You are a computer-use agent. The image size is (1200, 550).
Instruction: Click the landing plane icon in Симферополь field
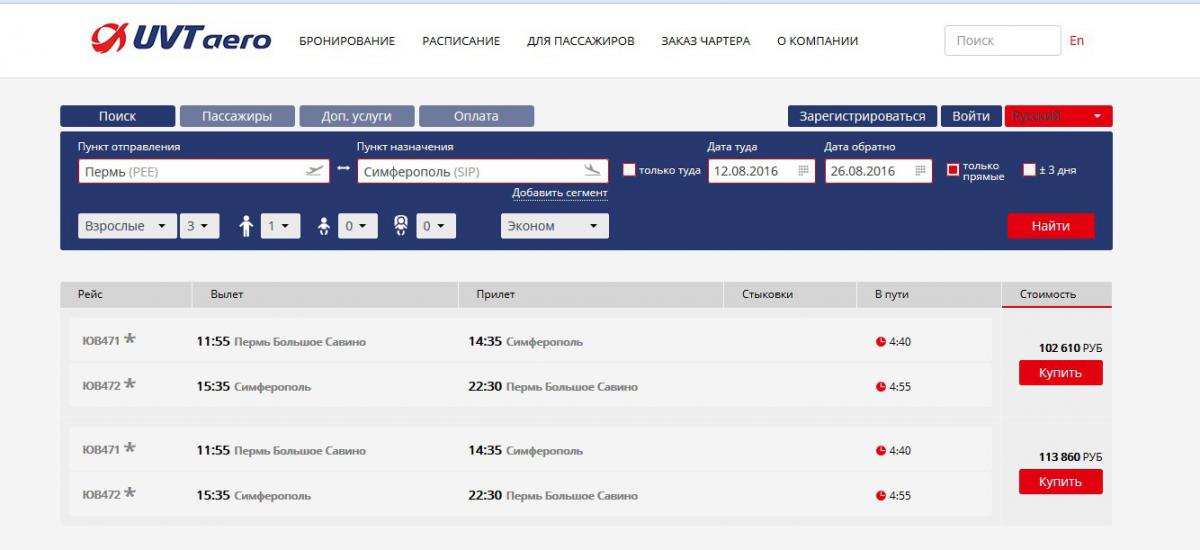click(593, 171)
